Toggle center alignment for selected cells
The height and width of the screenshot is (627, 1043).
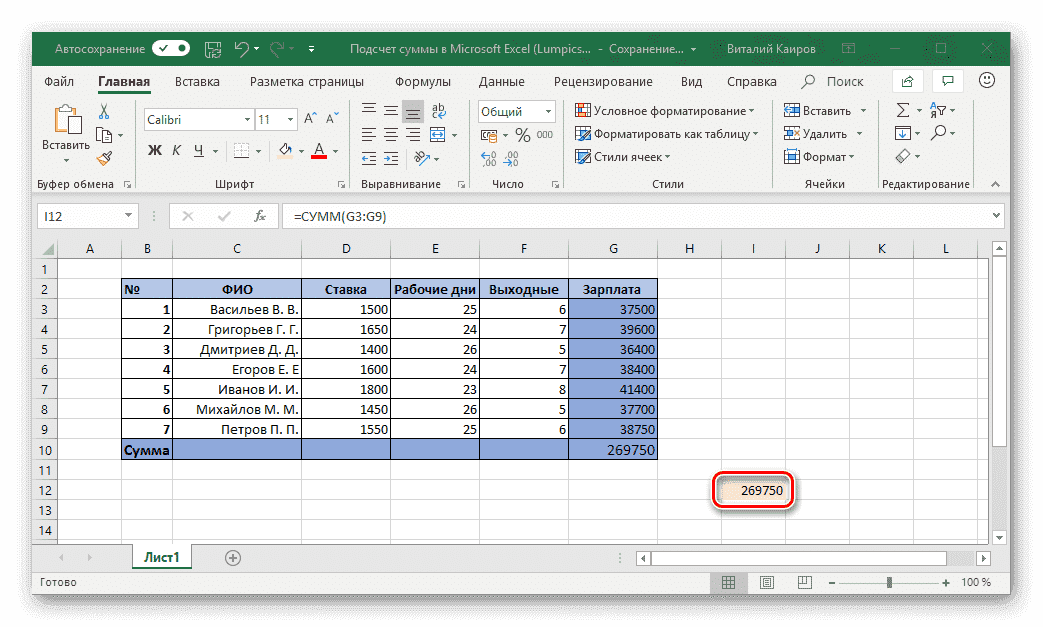390,133
